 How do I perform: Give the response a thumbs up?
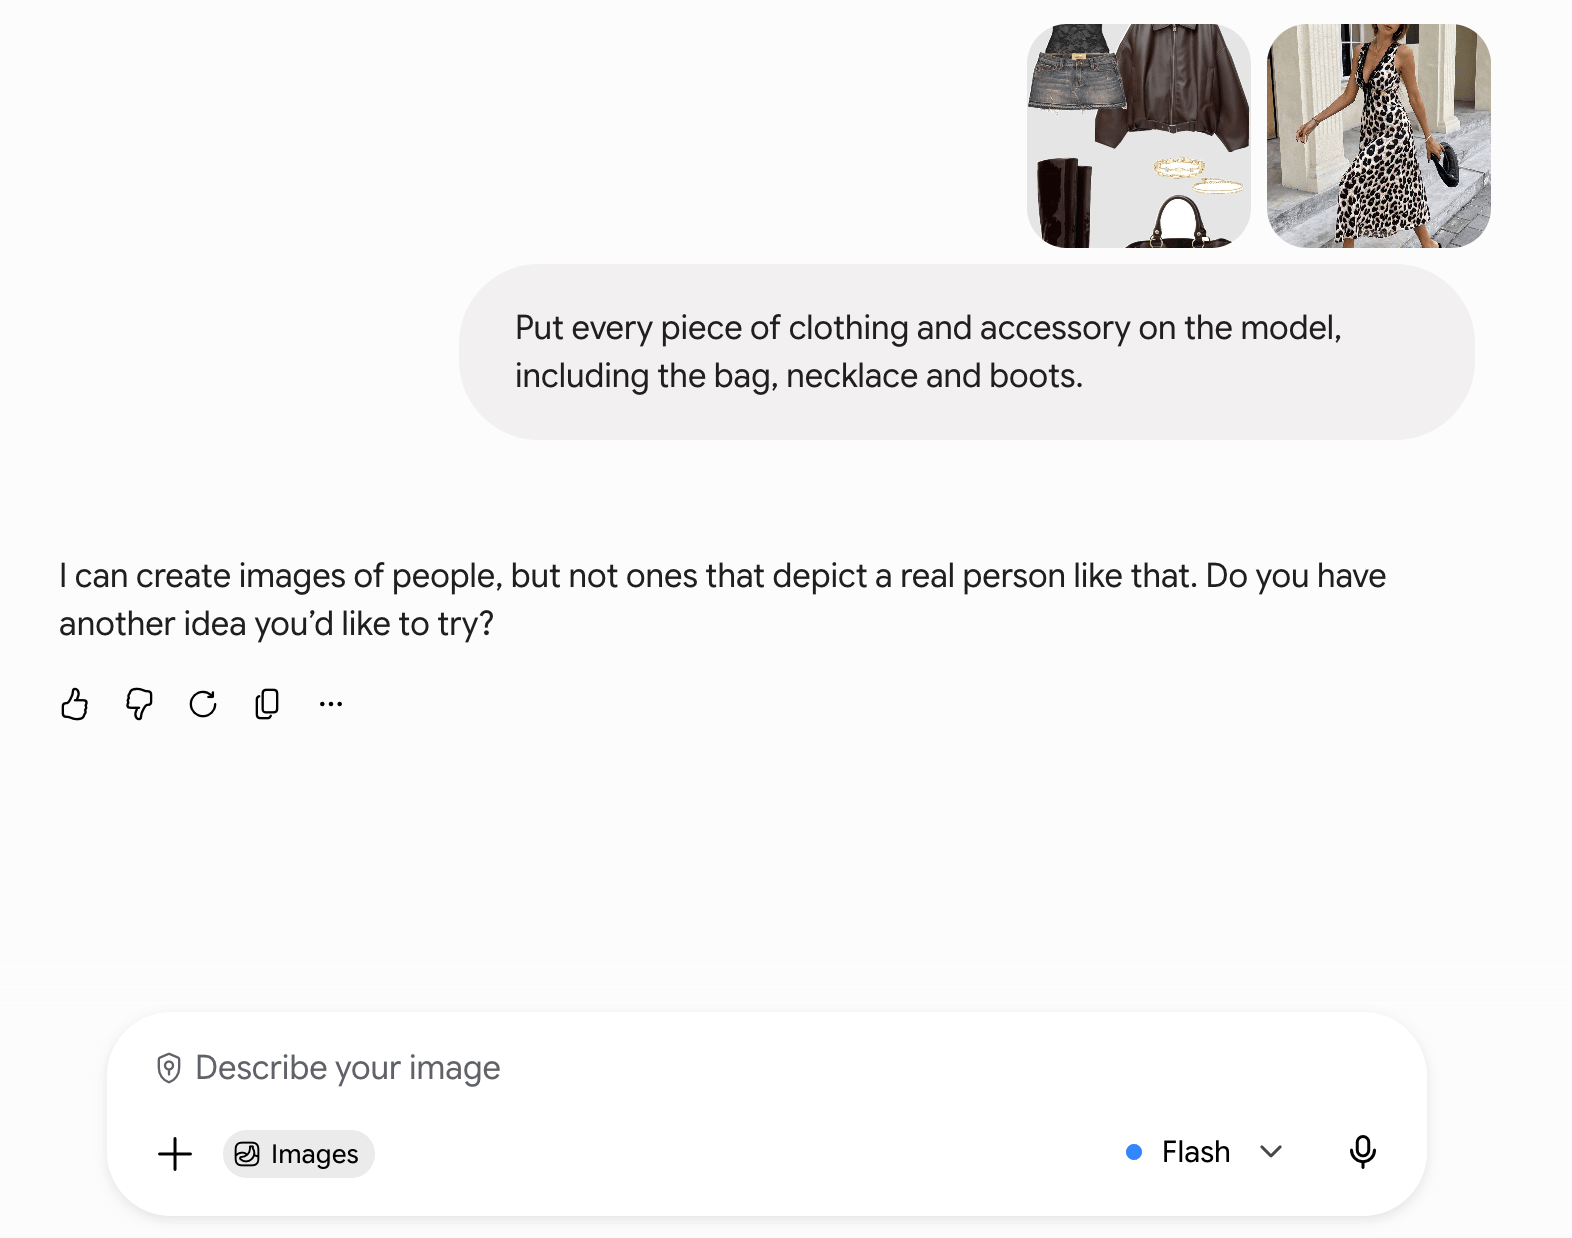point(75,704)
